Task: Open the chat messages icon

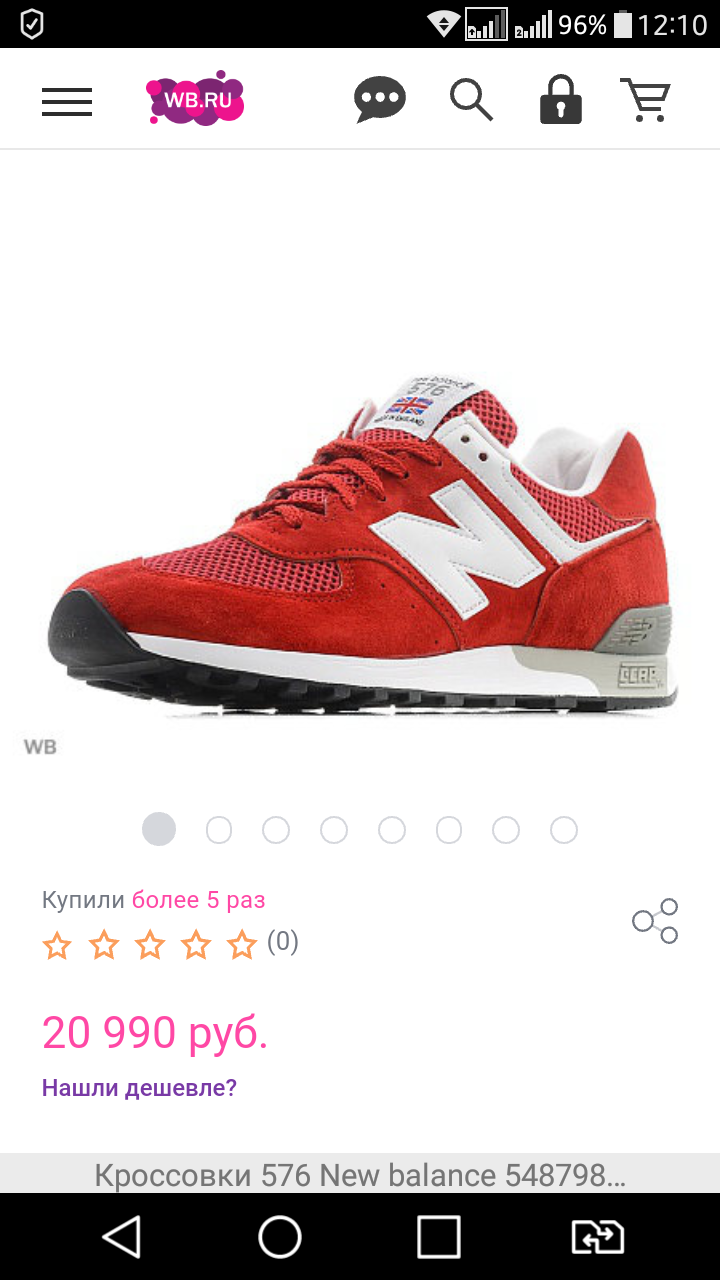Action: tap(380, 100)
